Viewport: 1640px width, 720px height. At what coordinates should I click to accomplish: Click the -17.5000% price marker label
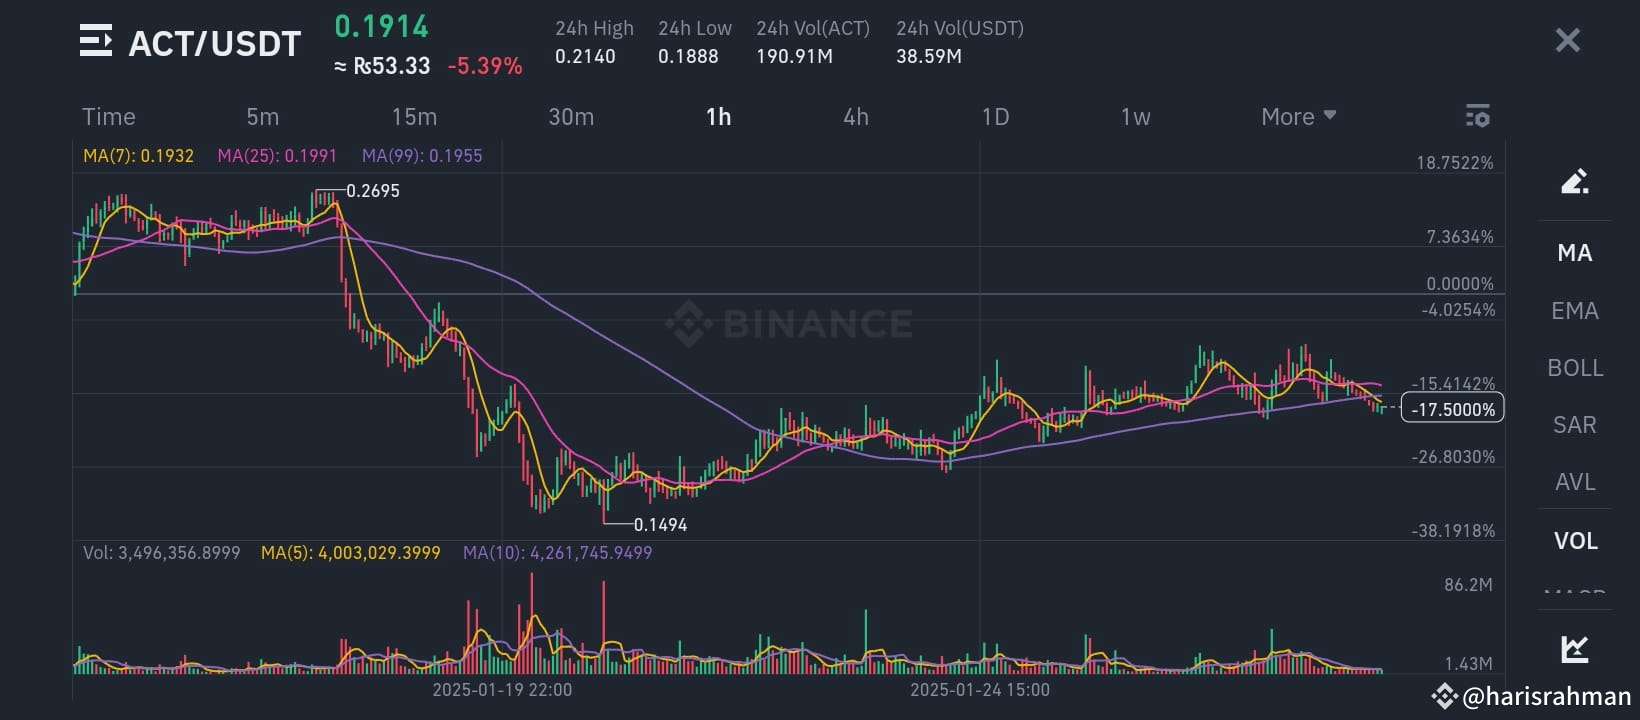point(1452,408)
